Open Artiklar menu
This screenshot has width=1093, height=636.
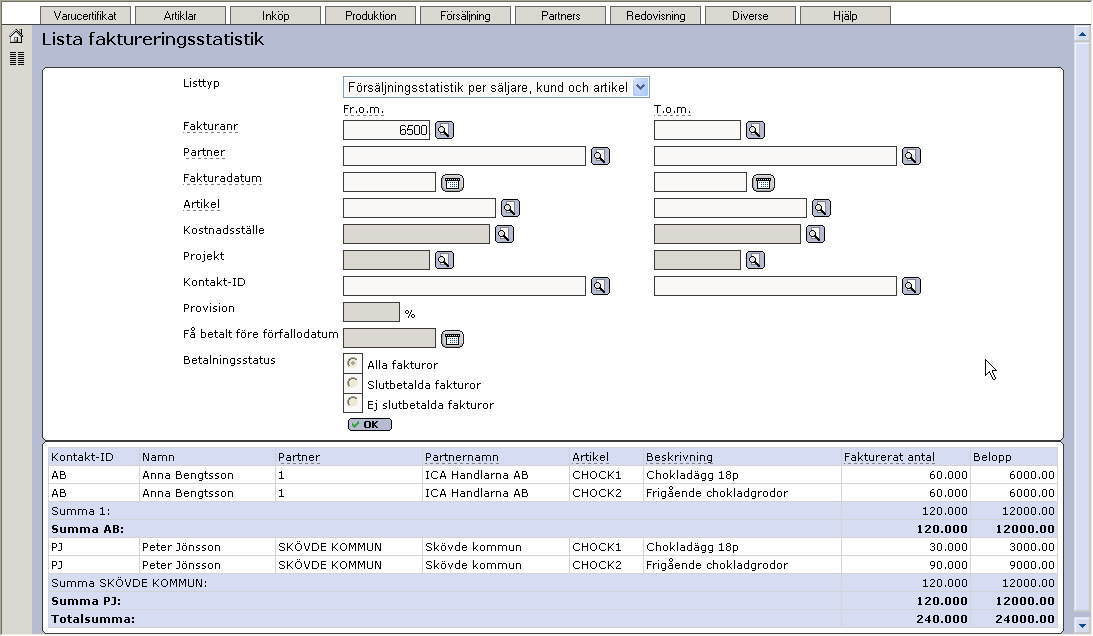pyautogui.click(x=180, y=15)
